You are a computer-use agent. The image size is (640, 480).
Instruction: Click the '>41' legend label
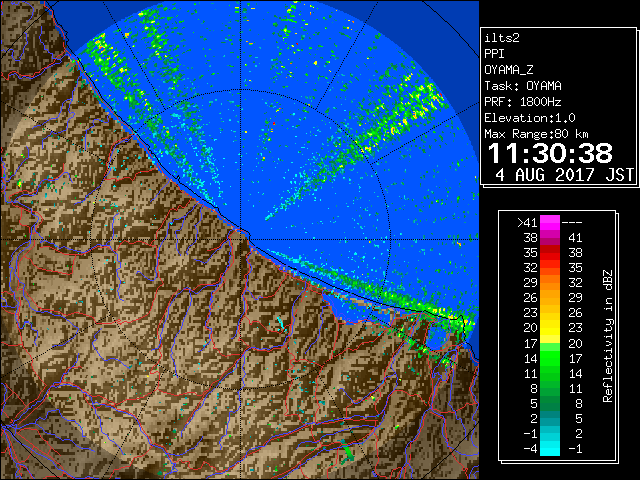(527, 223)
